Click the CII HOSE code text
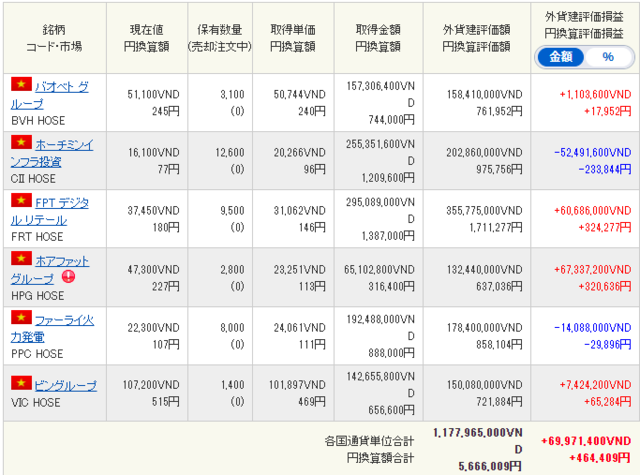Screen dimensions: 640x475 [33, 179]
